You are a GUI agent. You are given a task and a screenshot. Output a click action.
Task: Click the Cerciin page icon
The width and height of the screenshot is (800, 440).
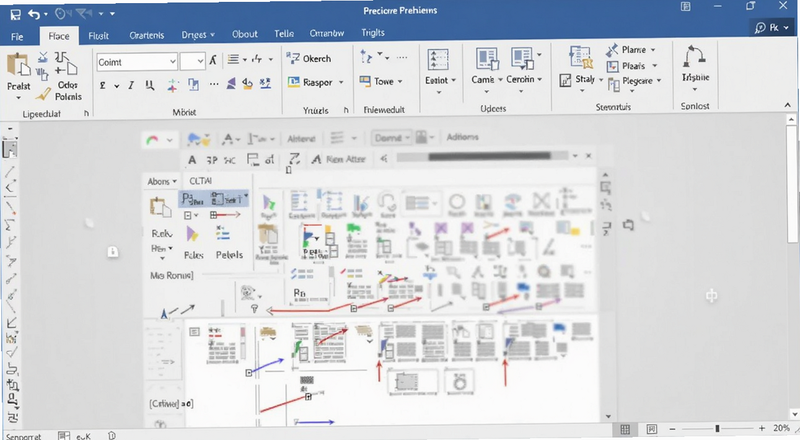point(522,58)
